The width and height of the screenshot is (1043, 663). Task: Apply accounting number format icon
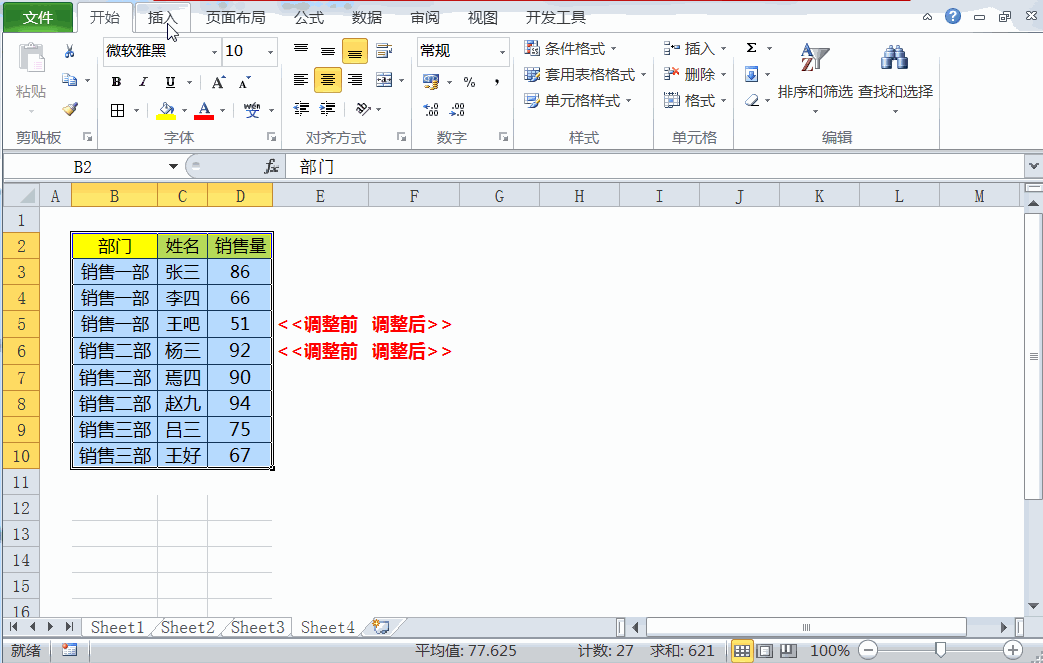point(431,82)
